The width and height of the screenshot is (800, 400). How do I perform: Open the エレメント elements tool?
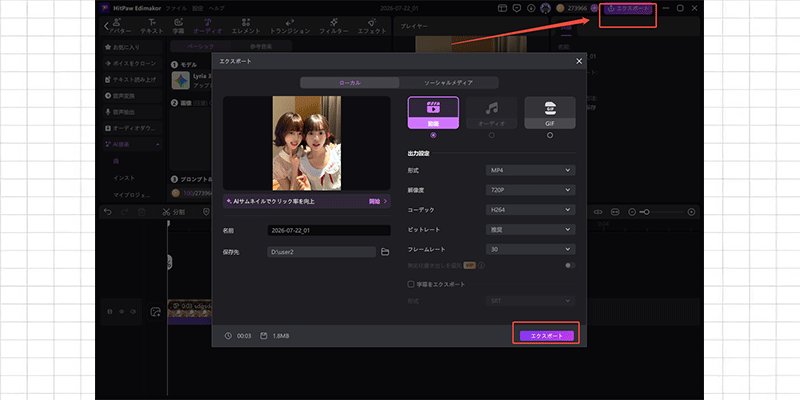246,27
